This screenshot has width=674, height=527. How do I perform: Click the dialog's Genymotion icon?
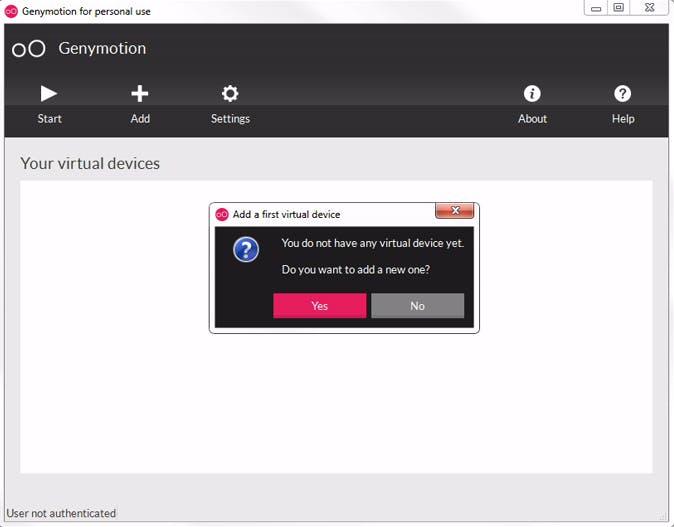pos(222,214)
